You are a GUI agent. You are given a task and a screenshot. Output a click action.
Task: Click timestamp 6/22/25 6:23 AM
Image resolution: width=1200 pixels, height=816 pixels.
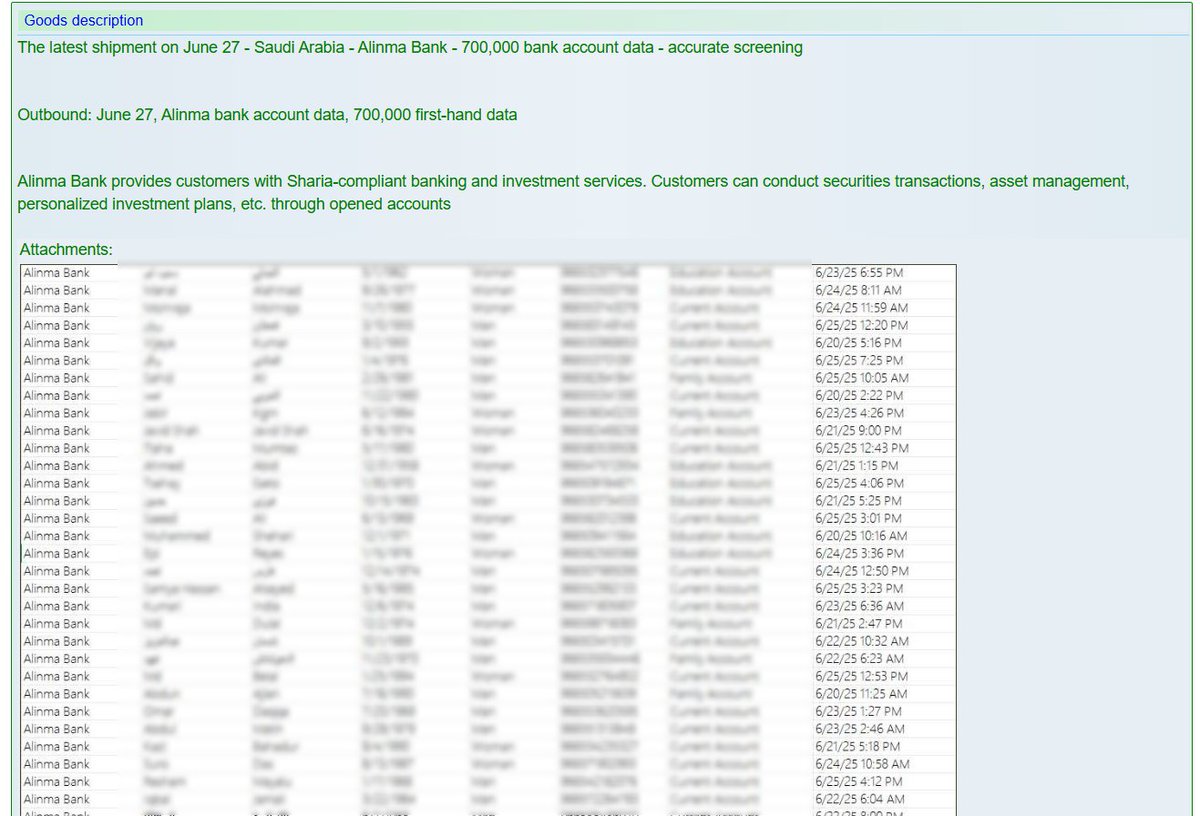tap(859, 659)
